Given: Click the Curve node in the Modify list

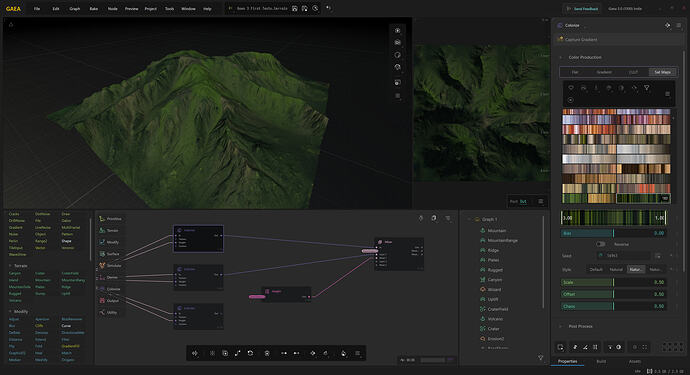Looking at the screenshot, I should point(66,326).
